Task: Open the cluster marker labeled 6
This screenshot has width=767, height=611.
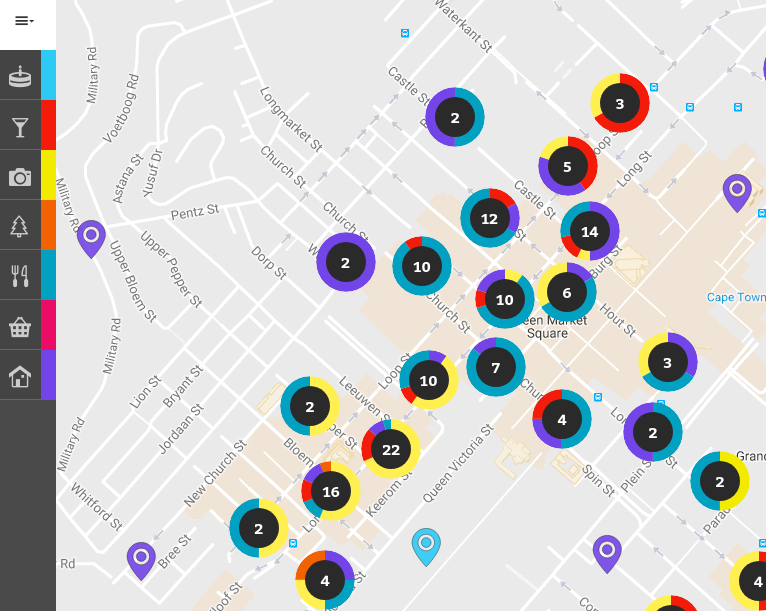Action: (567, 292)
